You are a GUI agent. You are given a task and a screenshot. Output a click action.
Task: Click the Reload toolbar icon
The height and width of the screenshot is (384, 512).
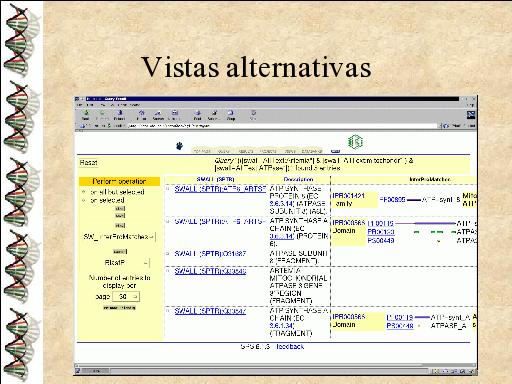[119, 115]
